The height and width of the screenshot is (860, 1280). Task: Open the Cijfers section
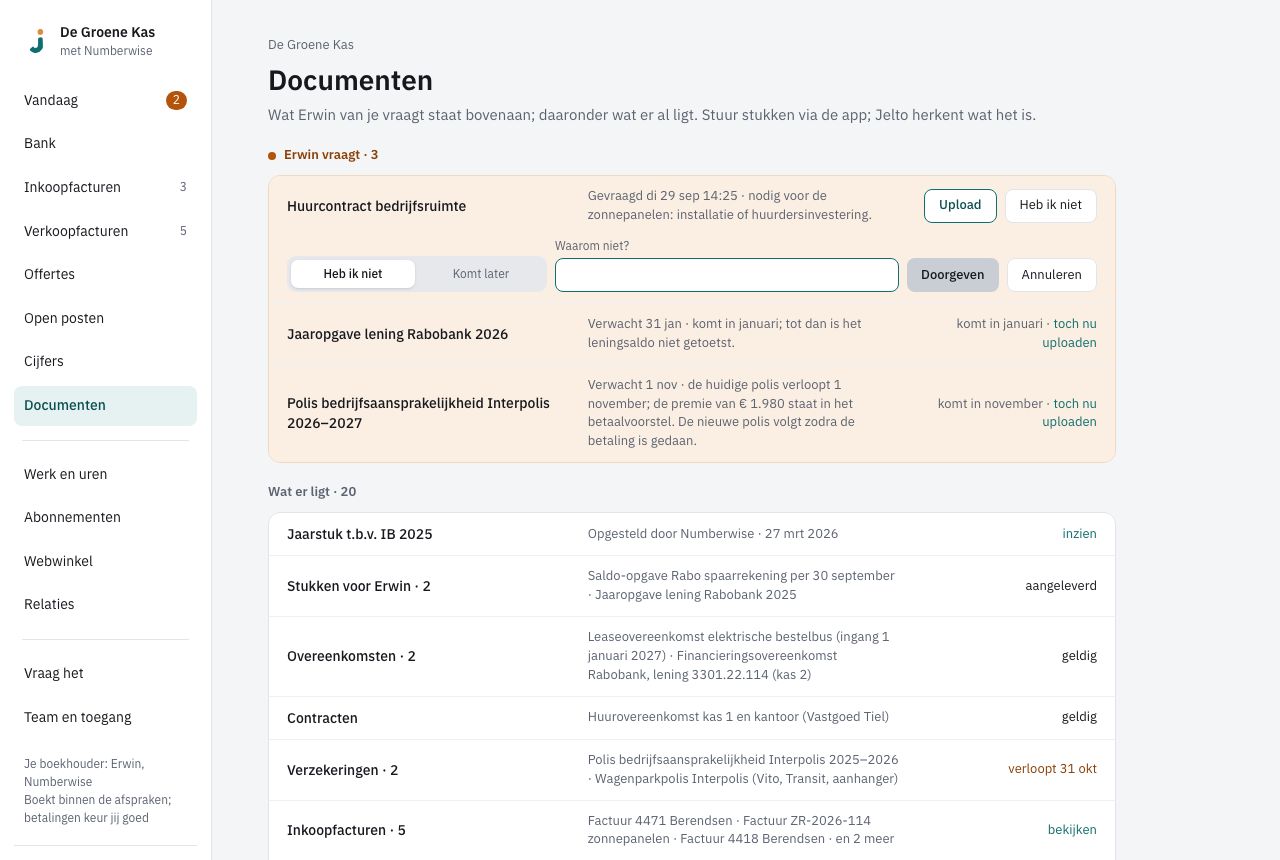[105, 361]
